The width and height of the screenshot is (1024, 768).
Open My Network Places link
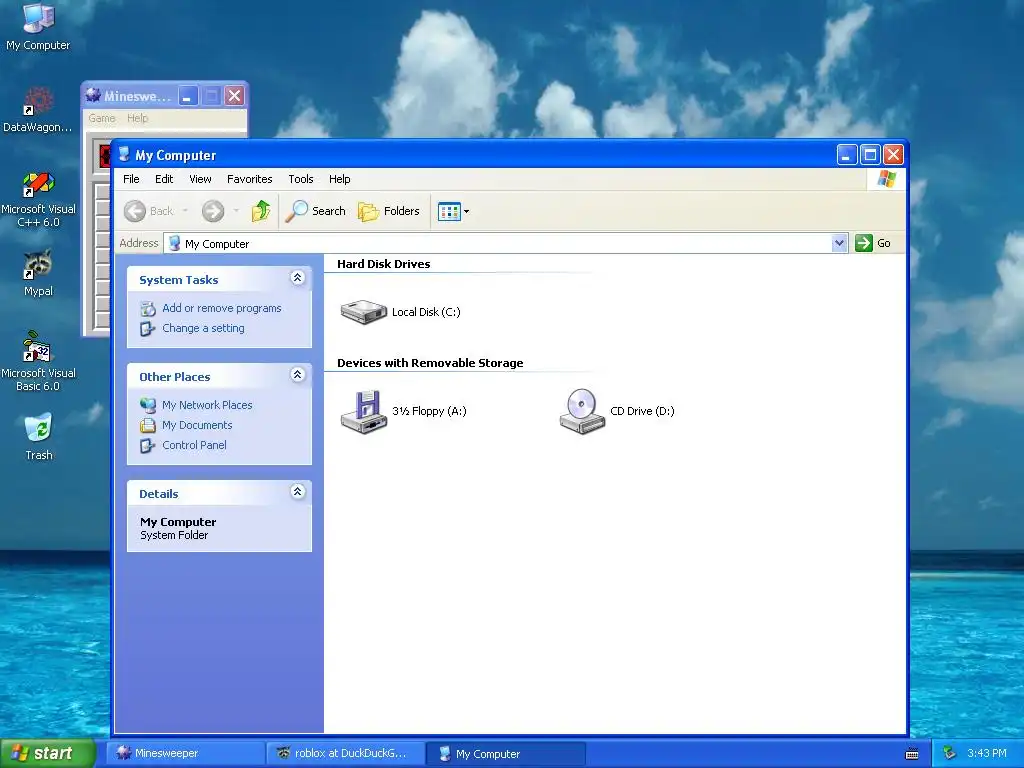(x=207, y=405)
